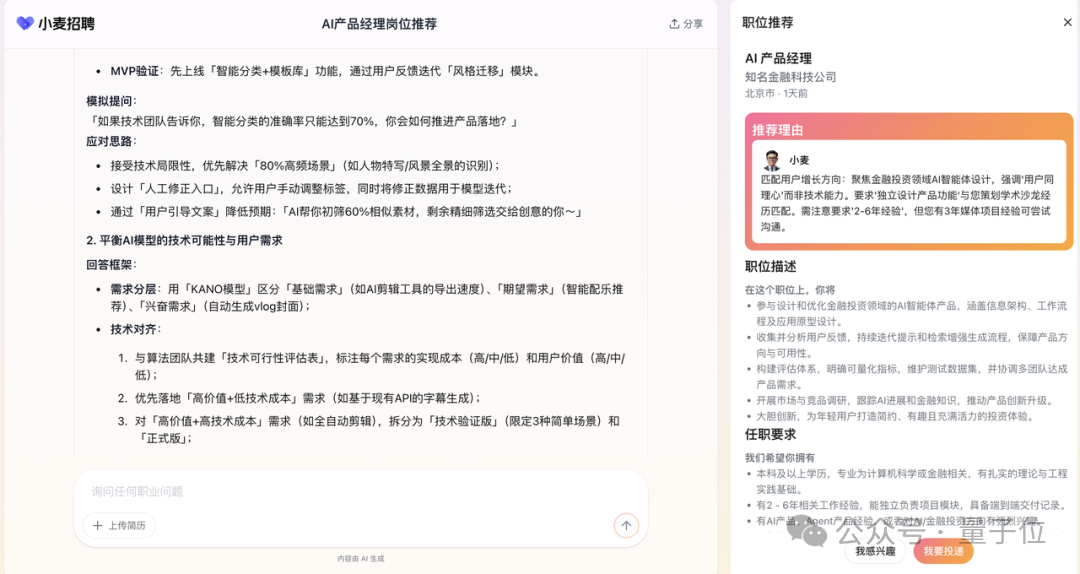This screenshot has width=1080, height=574.
Task: Click bullet 通过「用户引导文案」降低预期 line
Action: [x=348, y=212]
